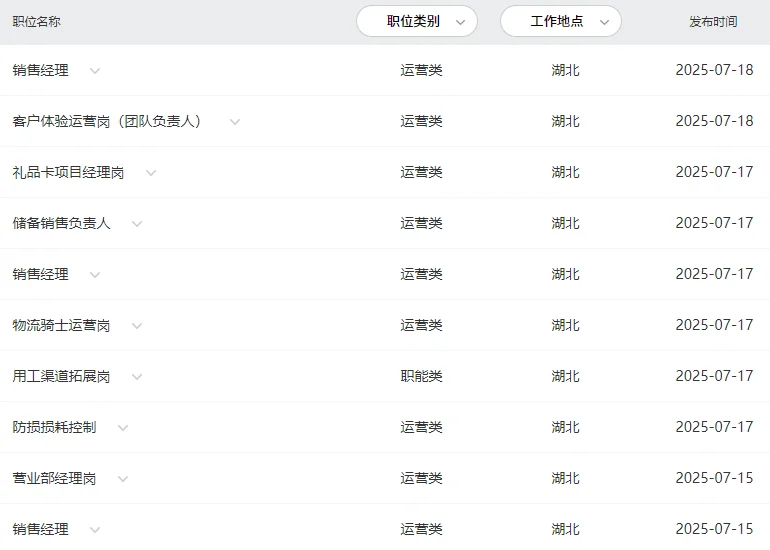Click 运营类 in the 营业部经理岗 row
The image size is (770, 550).
pos(421,479)
